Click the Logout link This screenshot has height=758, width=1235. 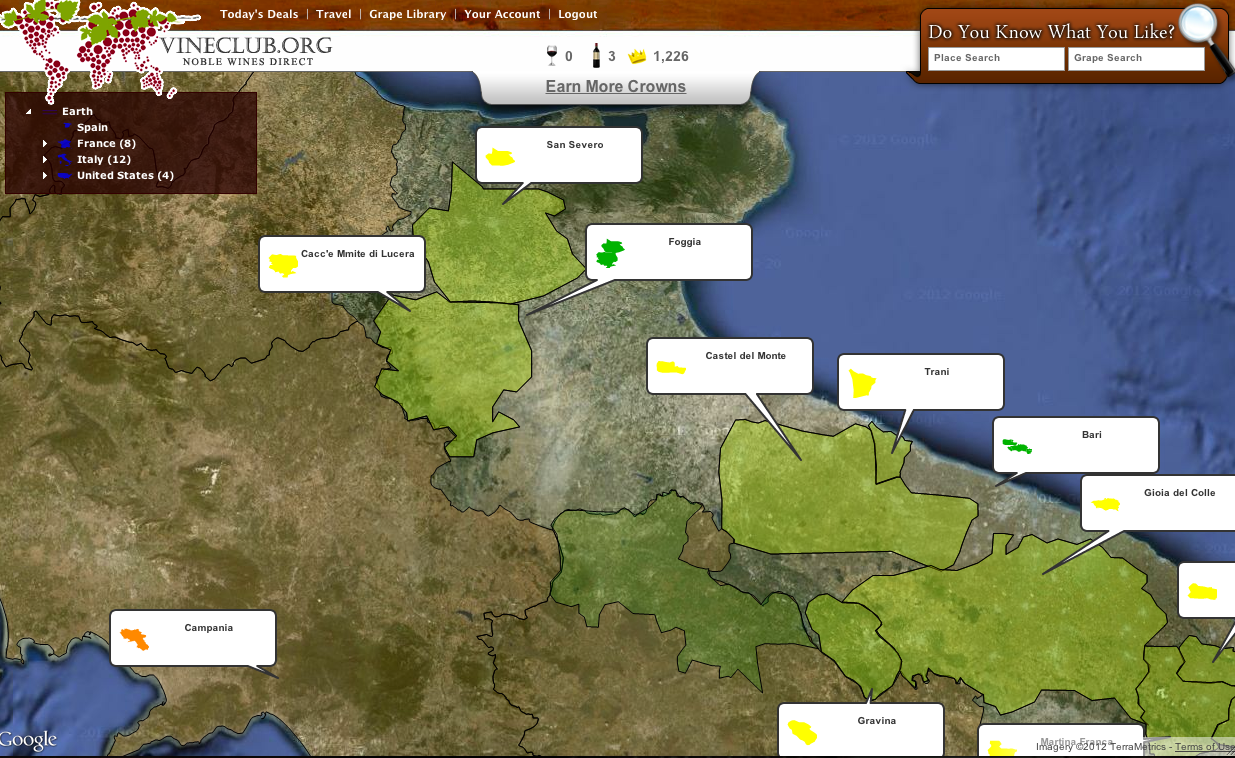tap(577, 14)
